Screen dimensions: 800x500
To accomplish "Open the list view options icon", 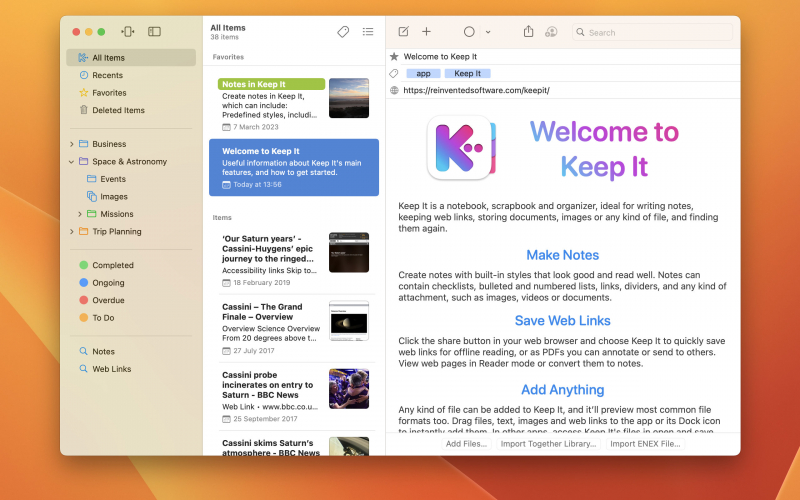I will click(x=368, y=32).
